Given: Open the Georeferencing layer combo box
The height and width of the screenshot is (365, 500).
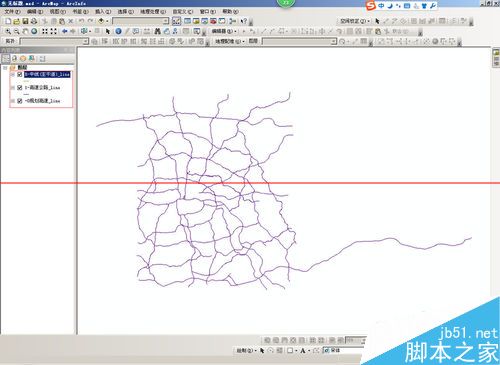Looking at the screenshot, I should pos(299,41).
